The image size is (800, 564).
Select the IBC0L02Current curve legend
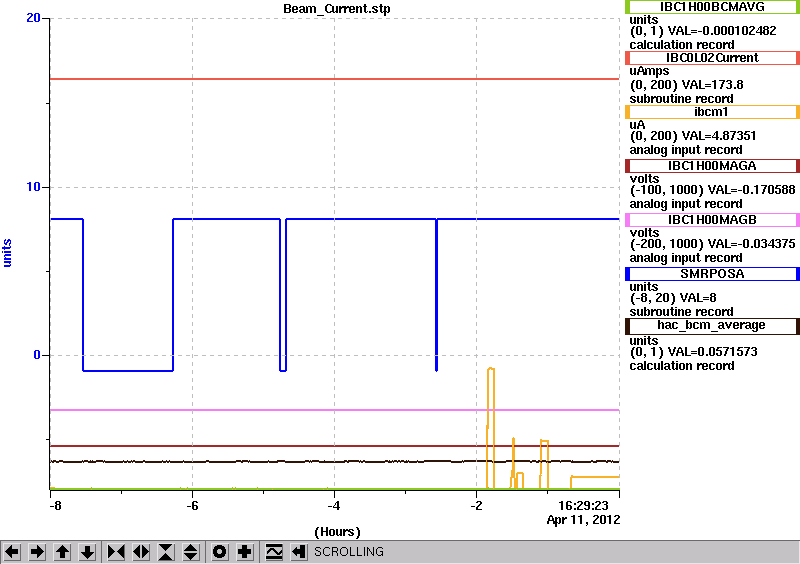712,58
